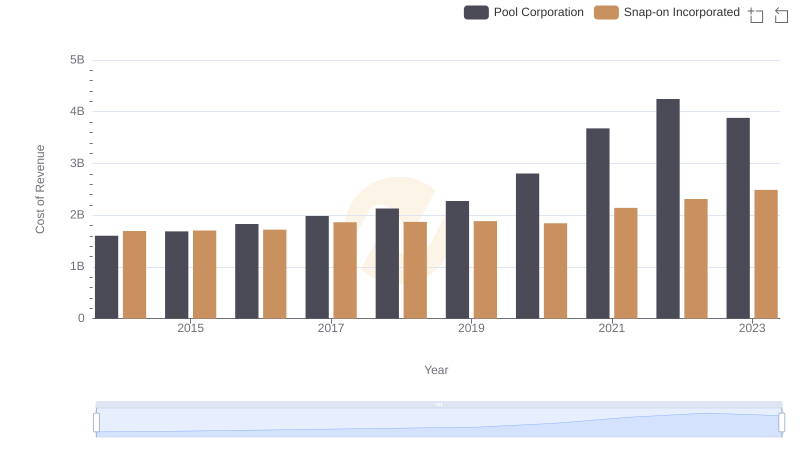Toggle Snap-on Incorporated series in legend

tap(667, 12)
